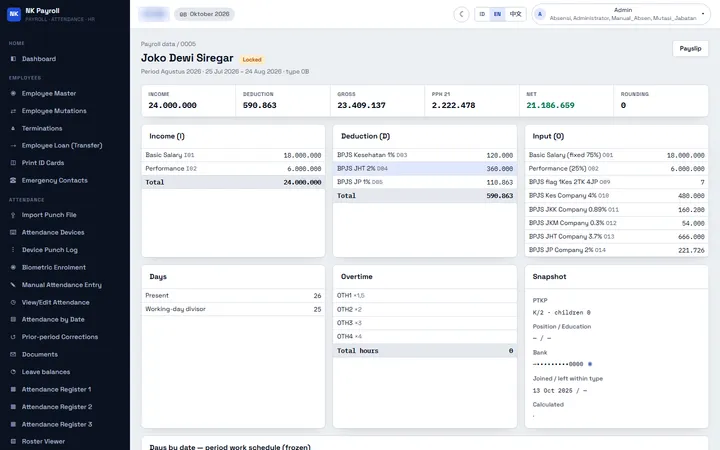Click the PTKP value K/2 - children 0

pyautogui.click(x=561, y=312)
